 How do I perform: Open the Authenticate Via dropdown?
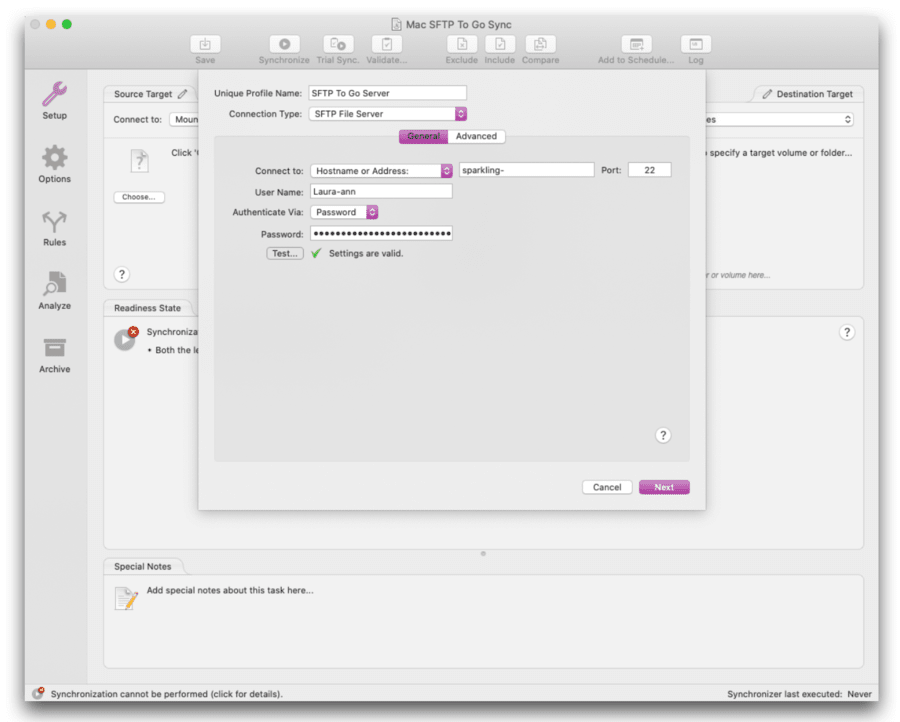click(x=343, y=212)
